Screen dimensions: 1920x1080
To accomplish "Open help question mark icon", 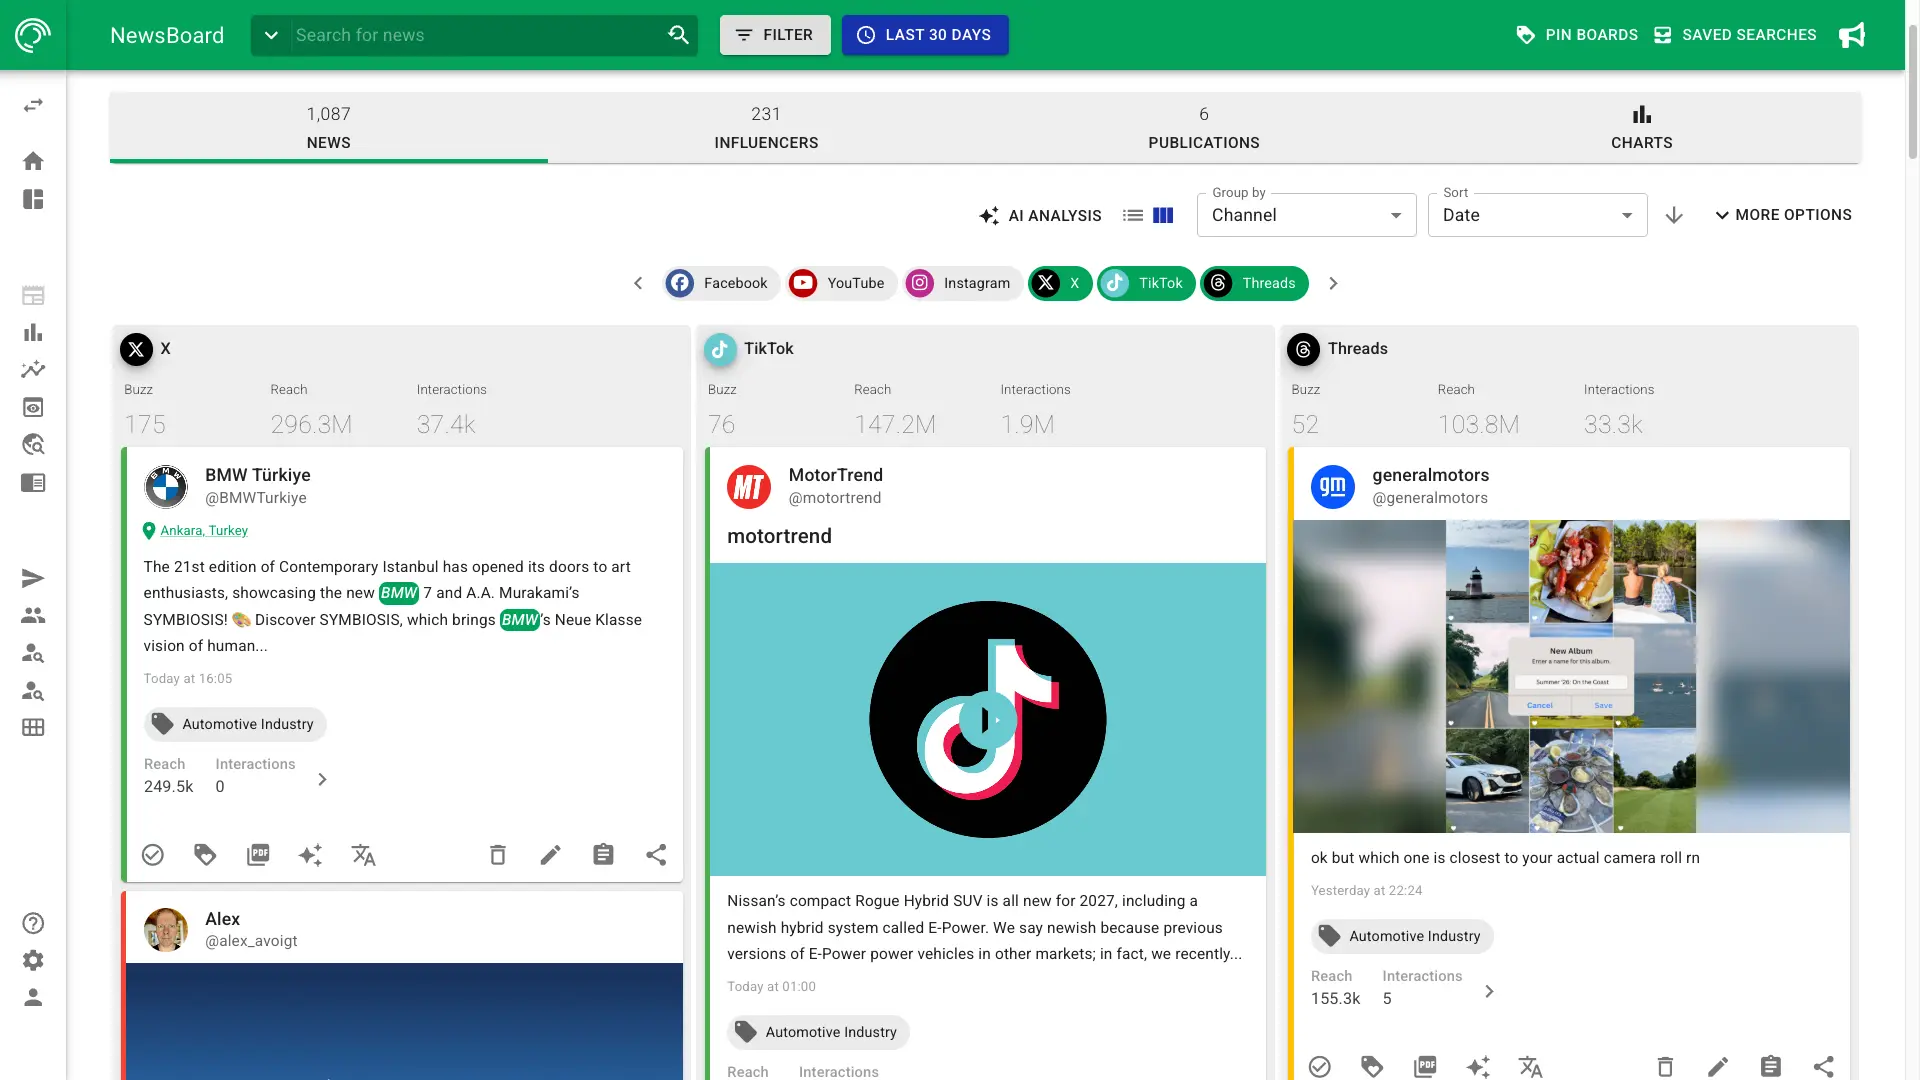I will 33,923.
